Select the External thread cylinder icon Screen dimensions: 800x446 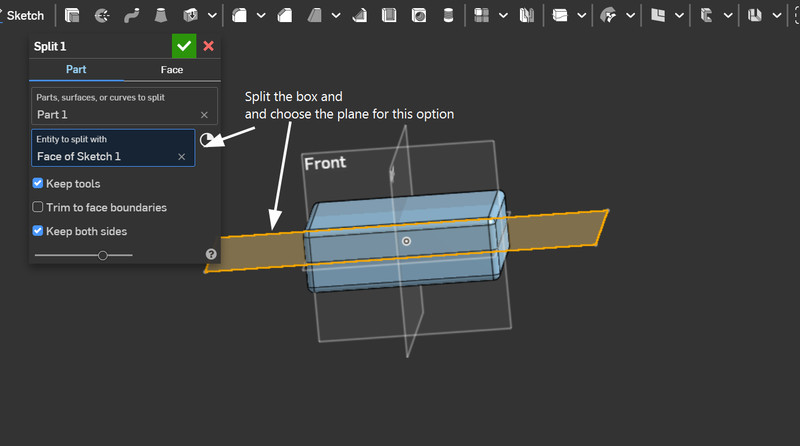pos(448,16)
